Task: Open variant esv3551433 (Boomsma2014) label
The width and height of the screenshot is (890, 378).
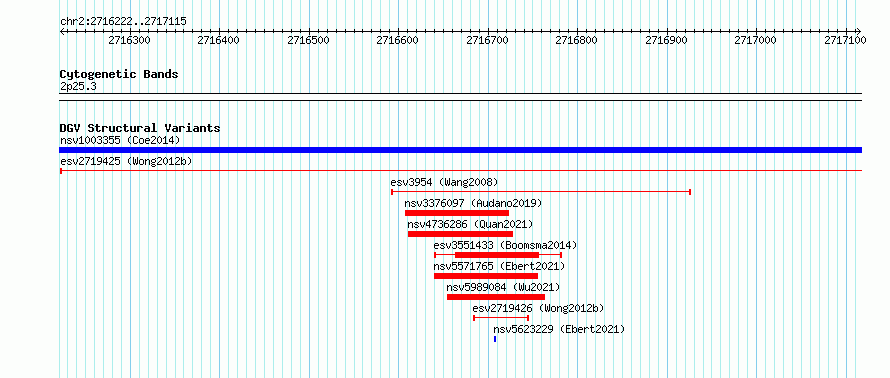Action: point(505,245)
